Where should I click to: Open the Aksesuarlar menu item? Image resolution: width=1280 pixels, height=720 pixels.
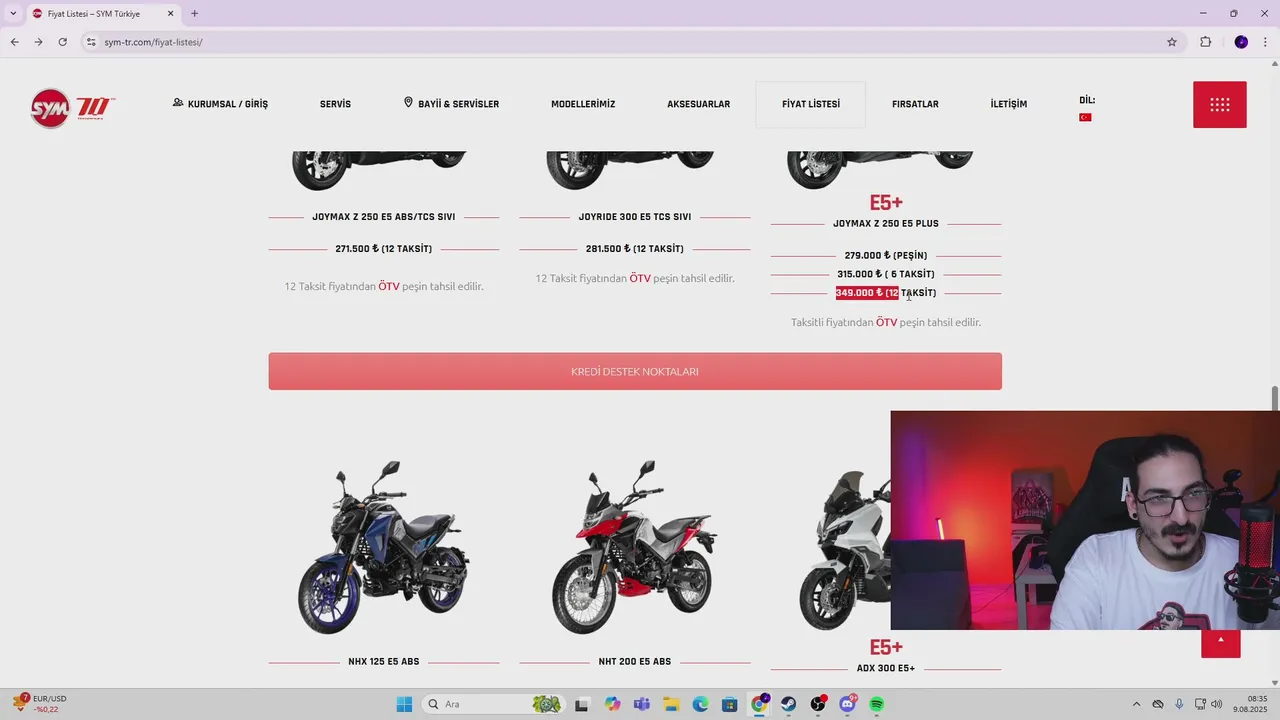tap(698, 104)
